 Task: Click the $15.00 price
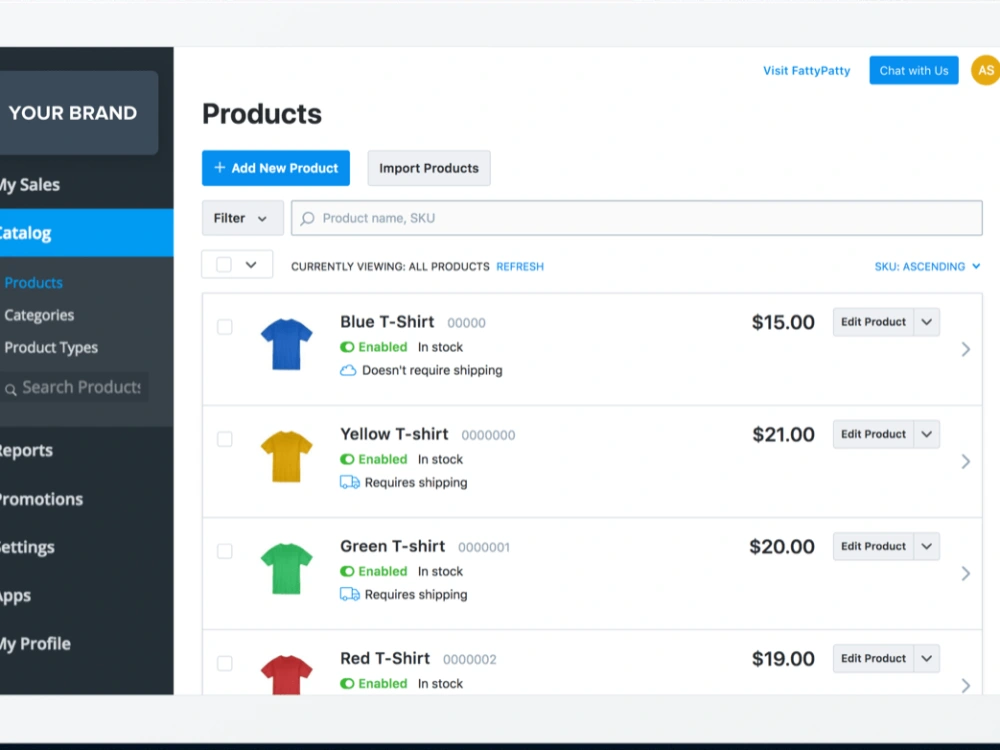783,322
